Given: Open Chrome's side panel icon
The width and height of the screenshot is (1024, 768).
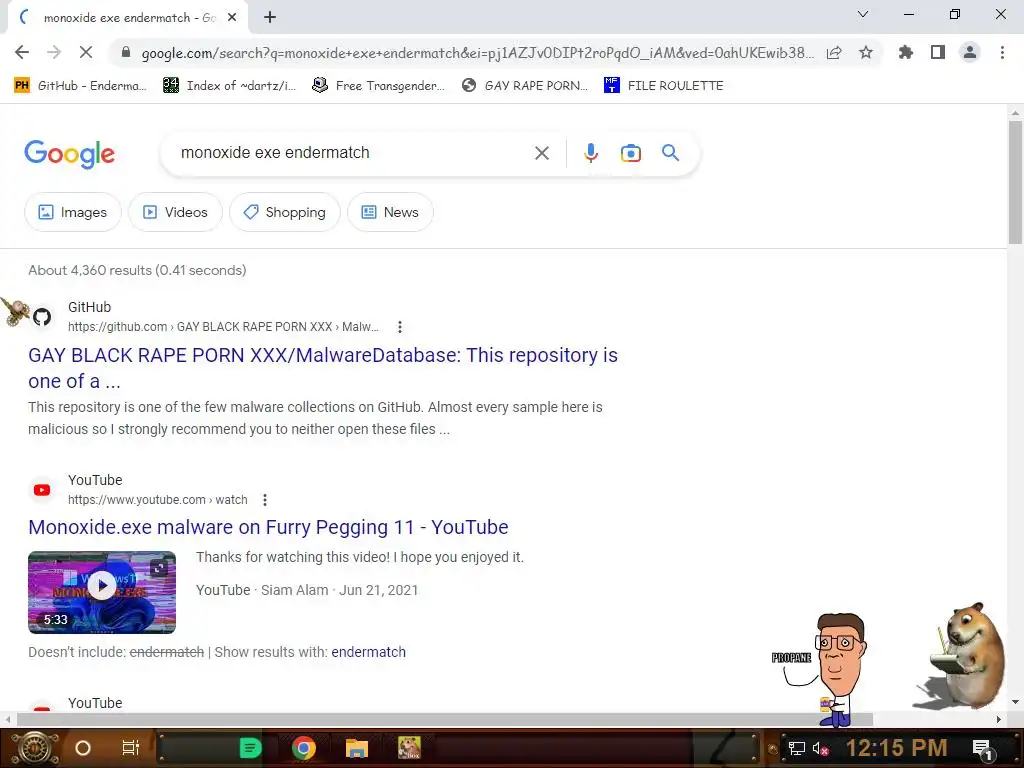Looking at the screenshot, I should click(x=938, y=52).
